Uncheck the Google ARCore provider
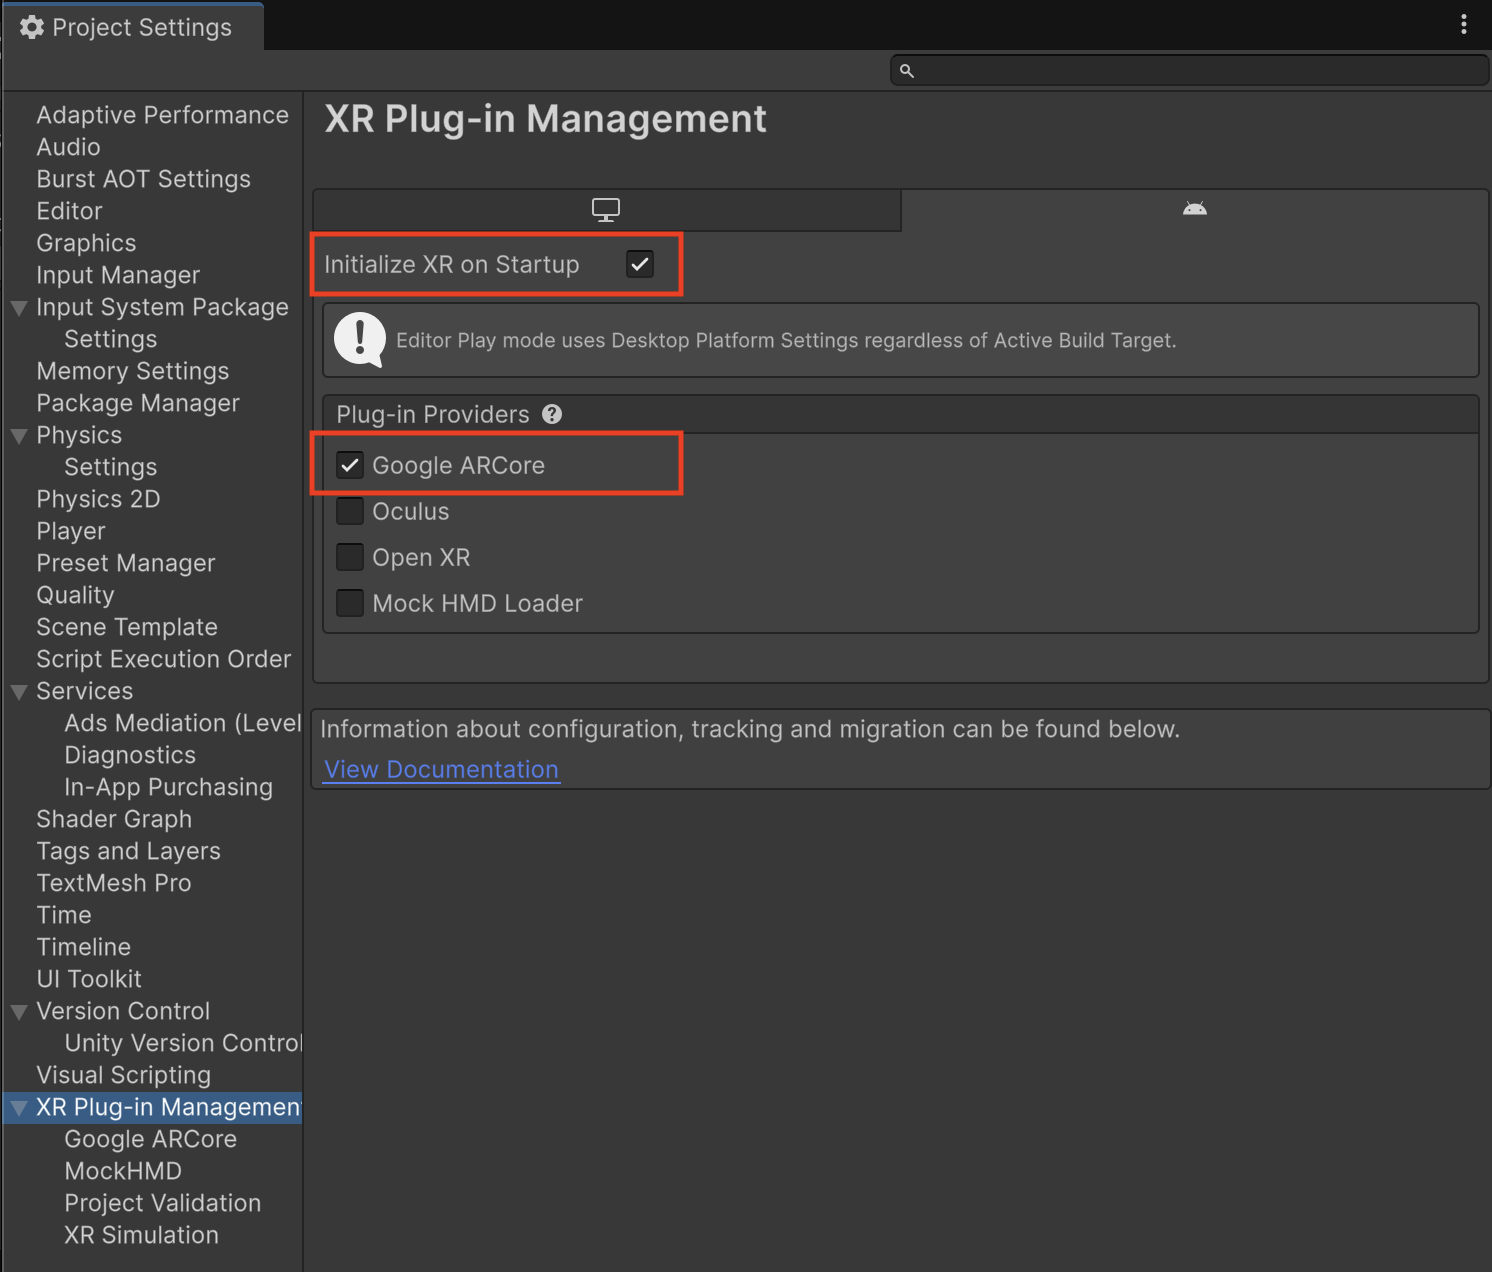The width and height of the screenshot is (1492, 1272). 350,465
